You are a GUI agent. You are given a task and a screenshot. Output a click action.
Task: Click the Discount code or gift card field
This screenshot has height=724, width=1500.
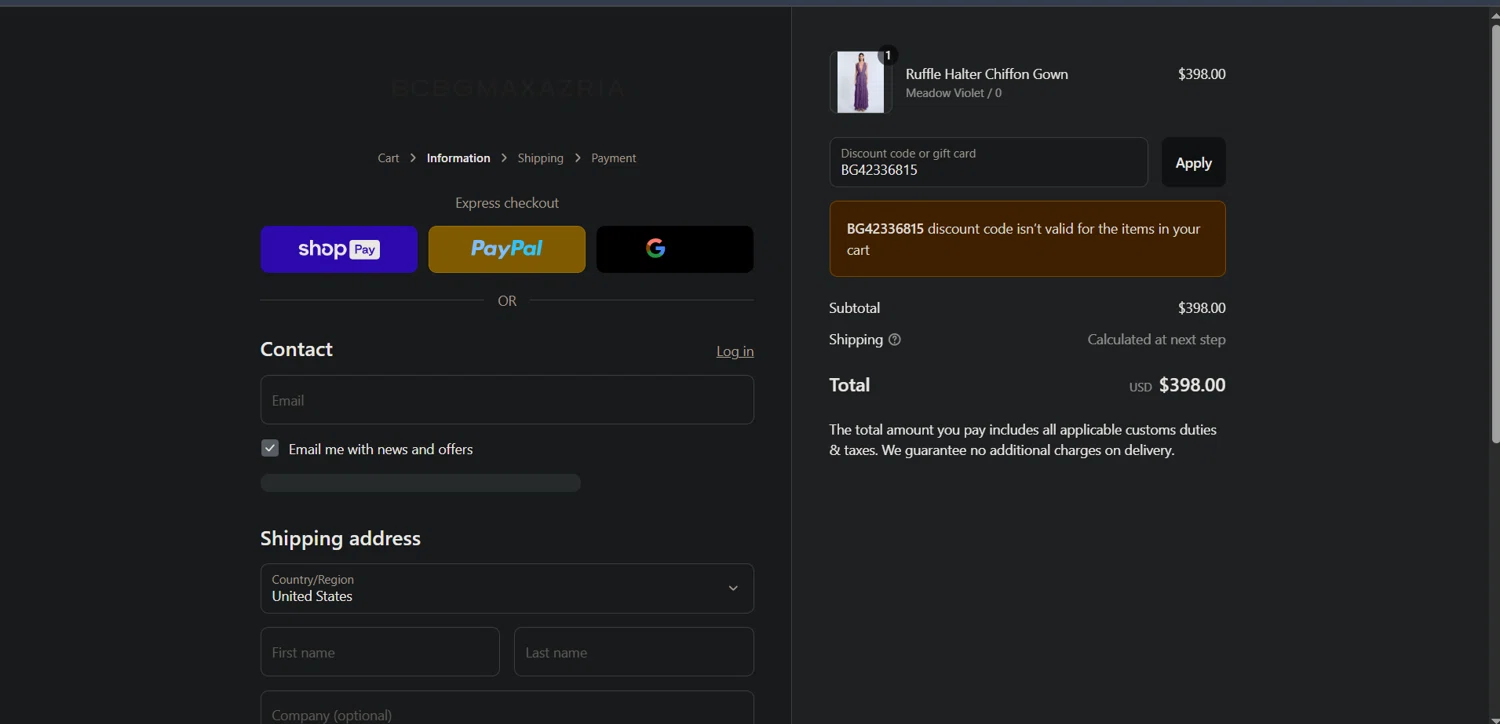tap(988, 163)
